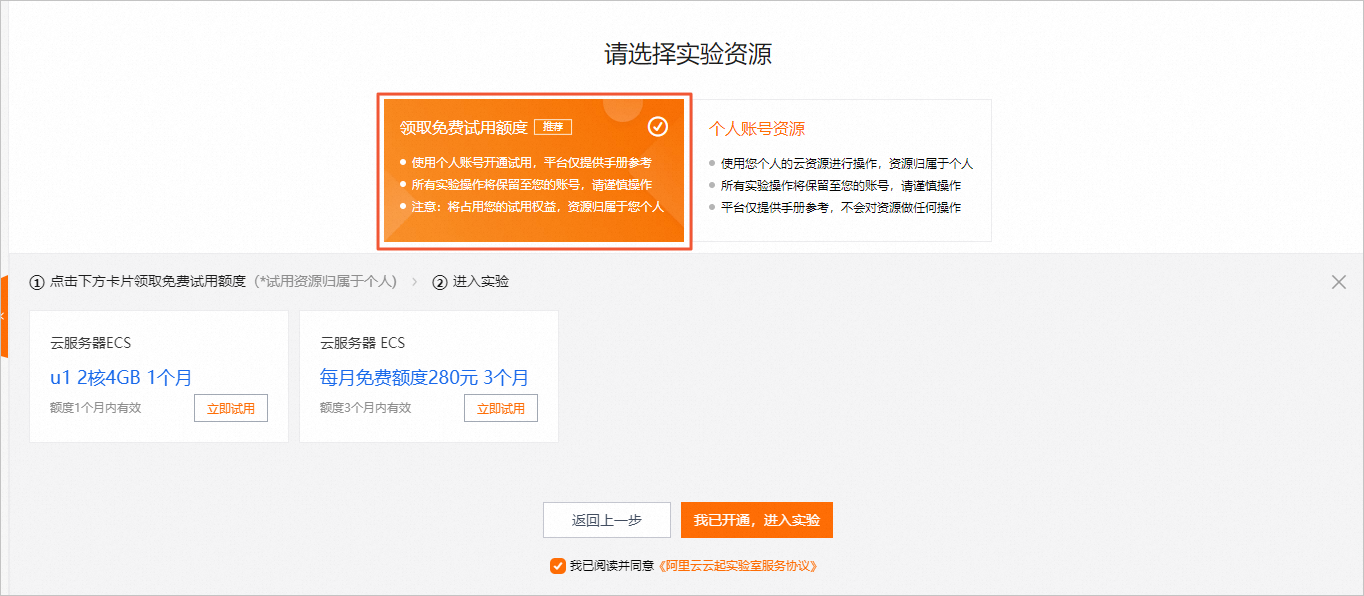1364x596 pixels.
Task: Open the u1 2核4GB 1个月 offer
Action: click(x=121, y=378)
